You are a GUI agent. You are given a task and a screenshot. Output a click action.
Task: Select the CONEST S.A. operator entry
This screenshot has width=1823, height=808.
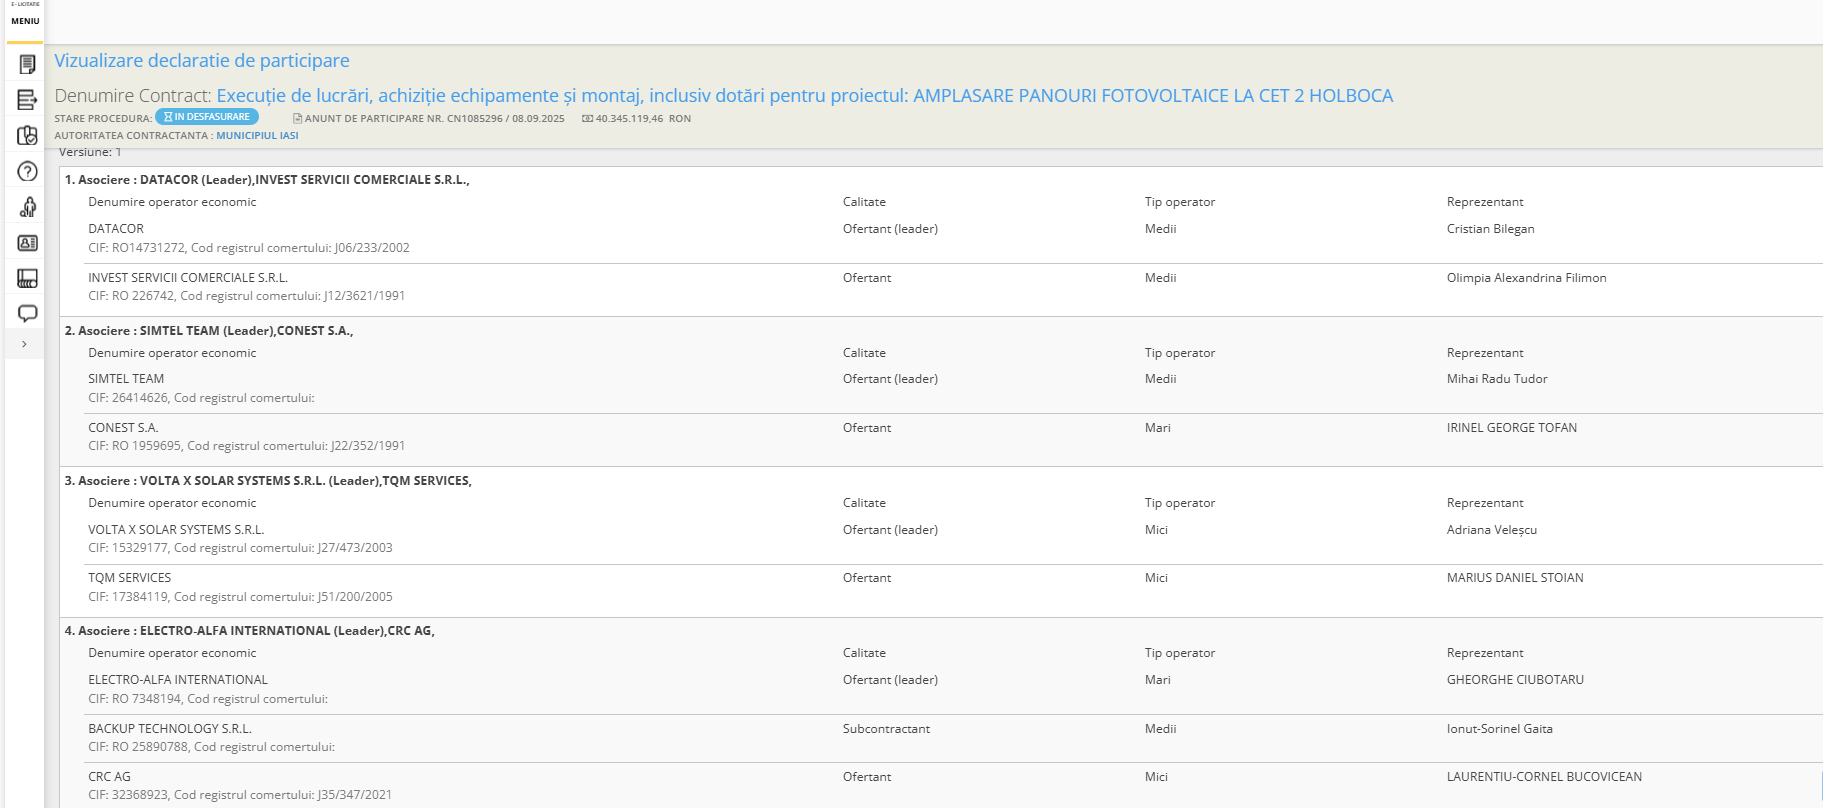(123, 428)
